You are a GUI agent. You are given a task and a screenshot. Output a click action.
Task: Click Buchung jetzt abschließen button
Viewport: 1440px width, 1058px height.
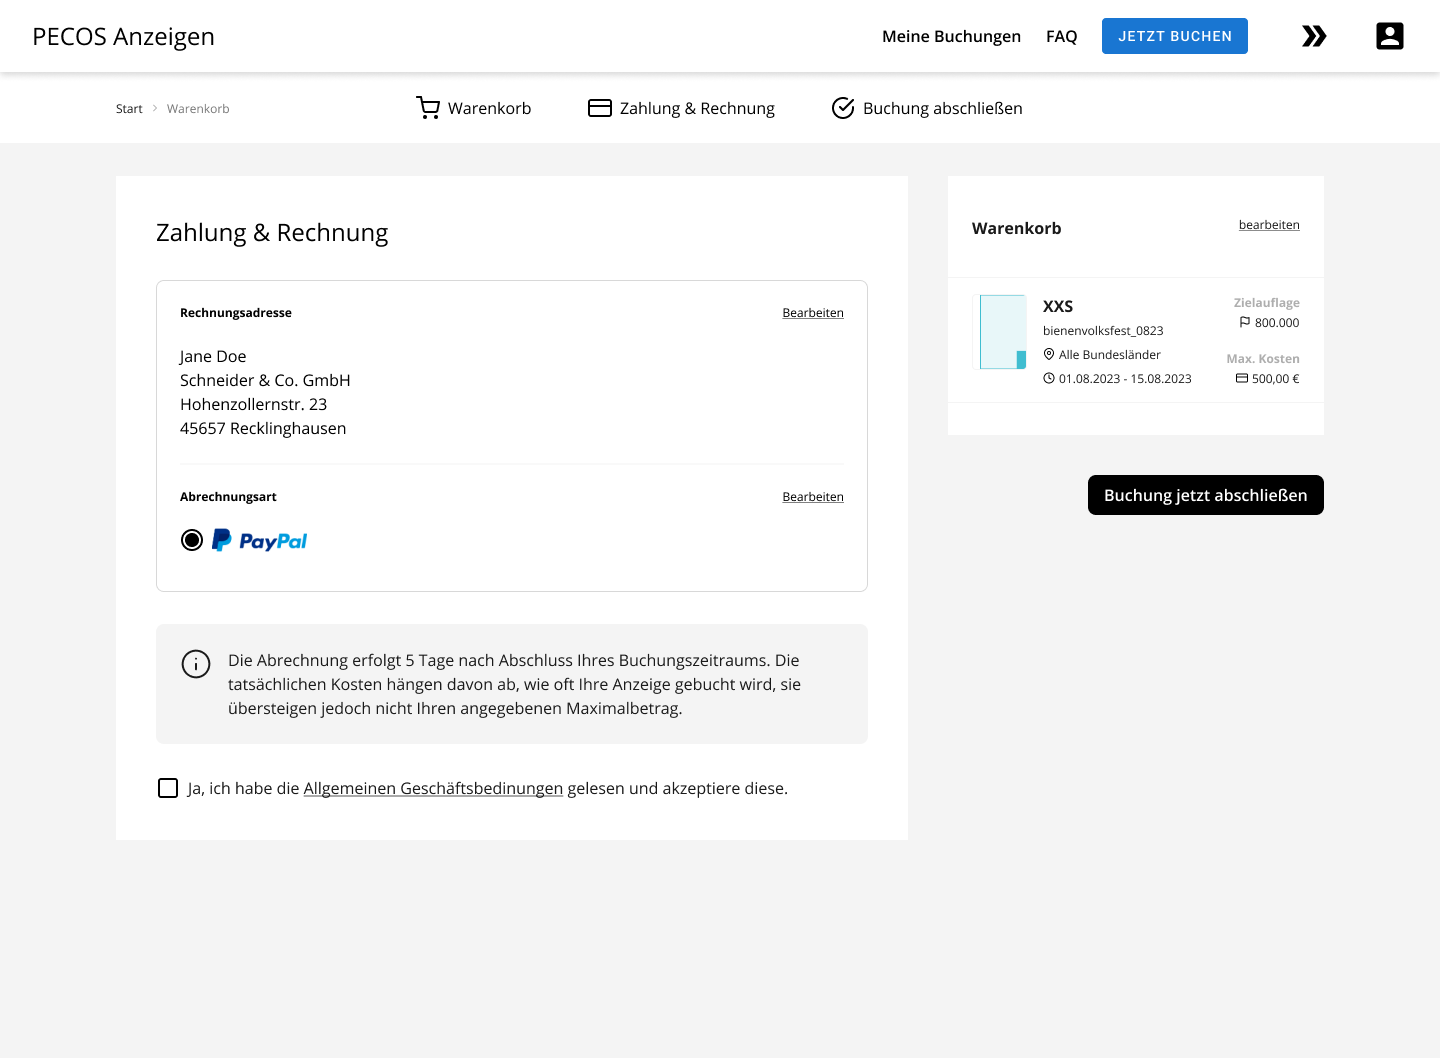pyautogui.click(x=1206, y=495)
